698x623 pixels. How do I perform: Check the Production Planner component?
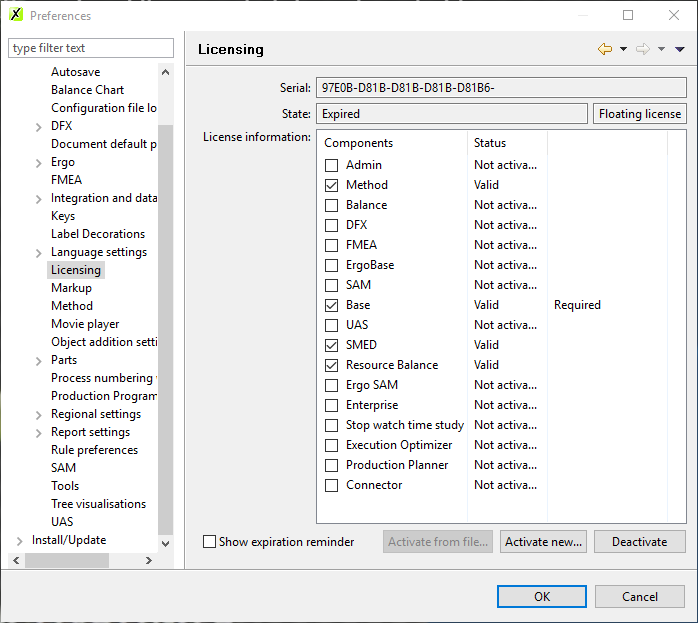point(331,465)
